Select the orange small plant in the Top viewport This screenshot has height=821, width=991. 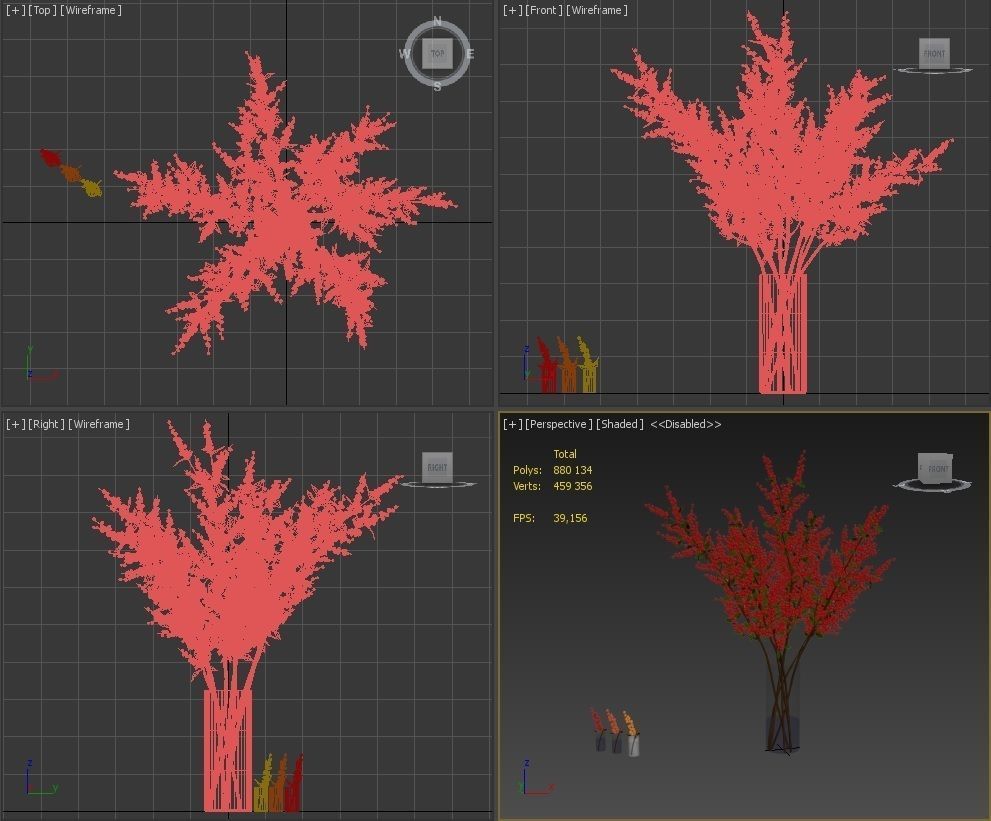[x=70, y=173]
